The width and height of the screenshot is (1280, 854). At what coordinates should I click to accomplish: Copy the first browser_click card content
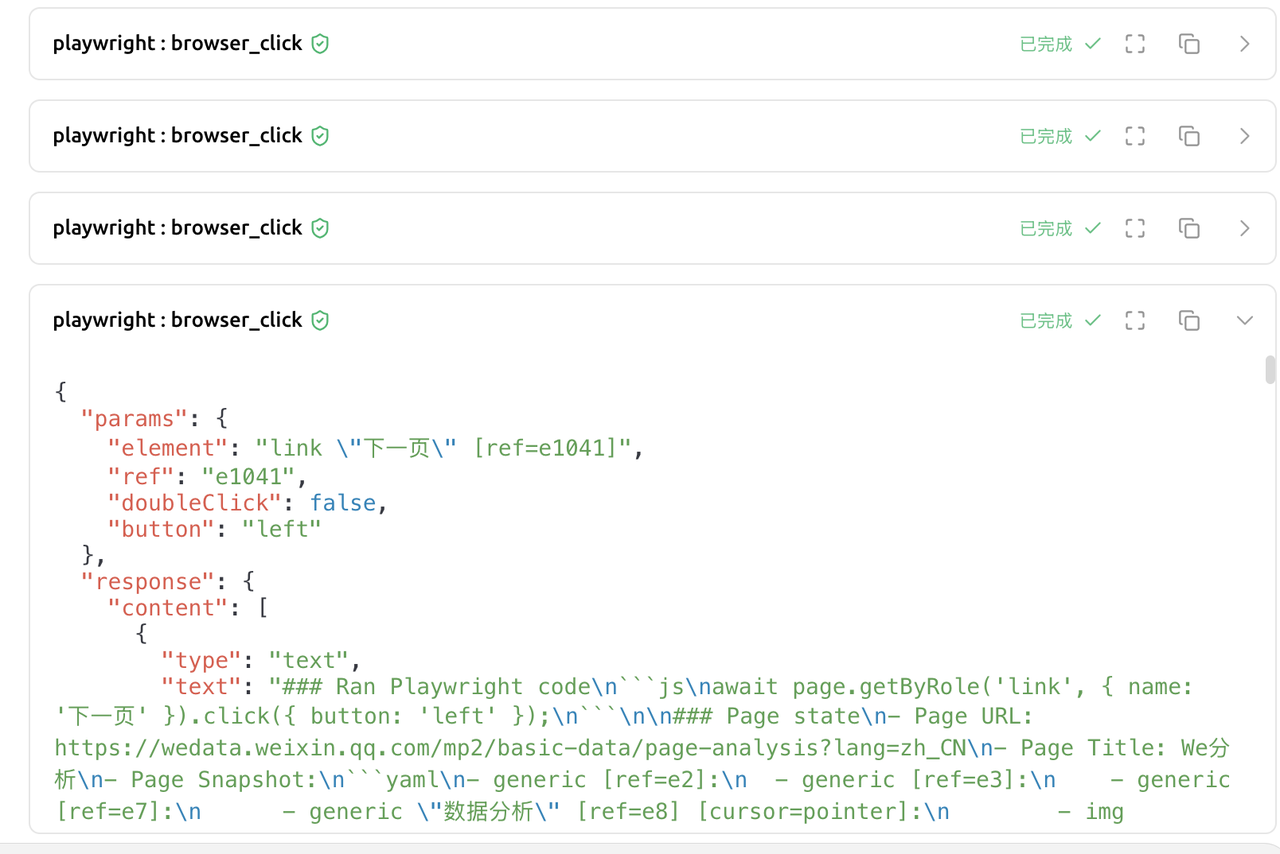[1189, 44]
